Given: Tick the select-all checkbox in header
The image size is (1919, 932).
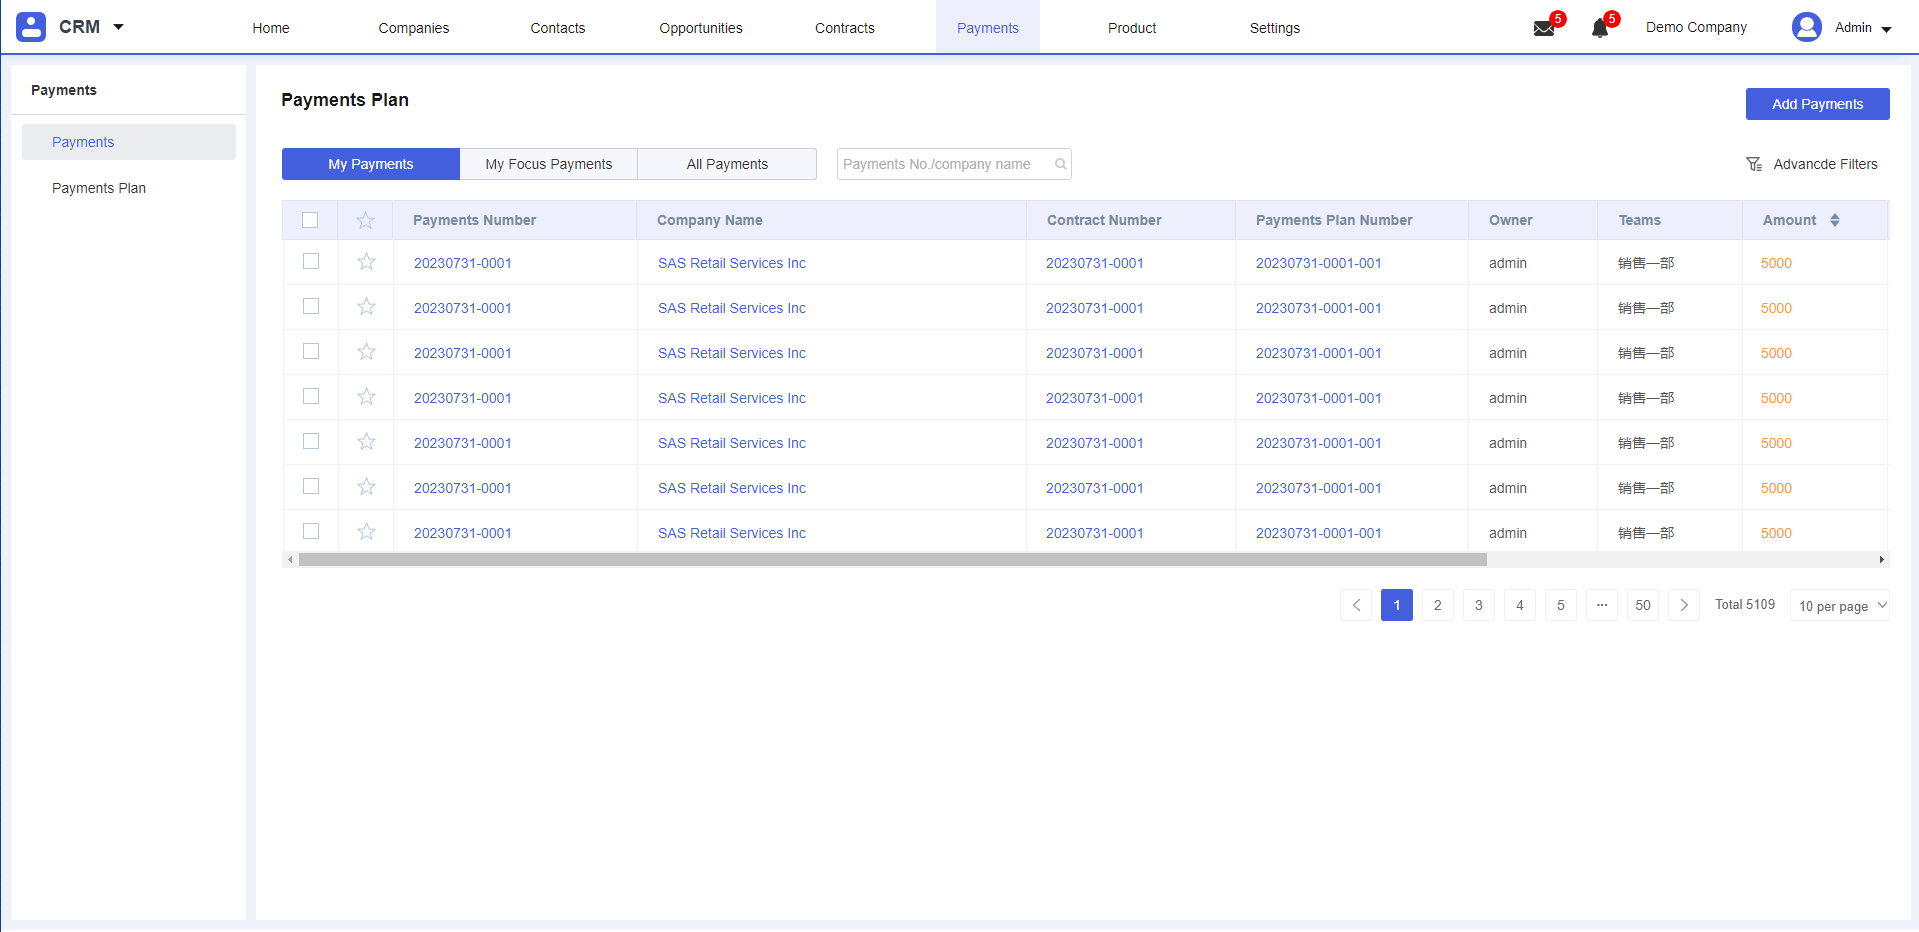Looking at the screenshot, I should coord(310,220).
